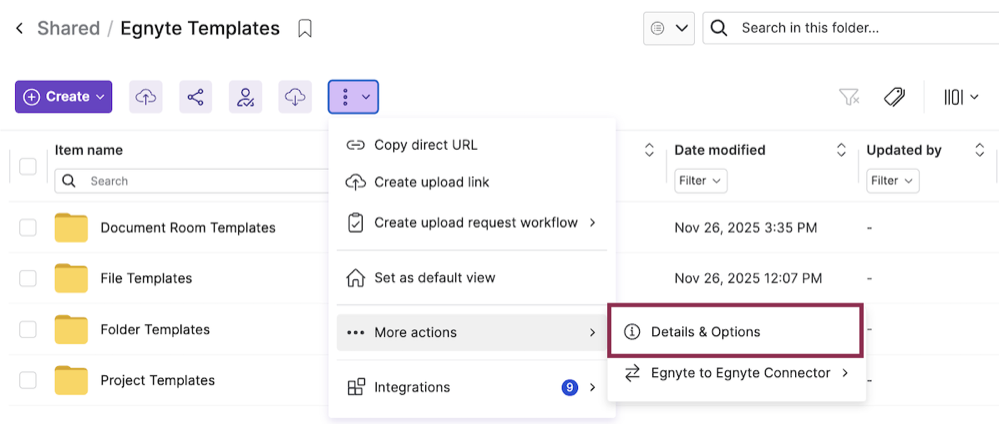Open the column layout view selector
999x424 pixels.
point(961,97)
